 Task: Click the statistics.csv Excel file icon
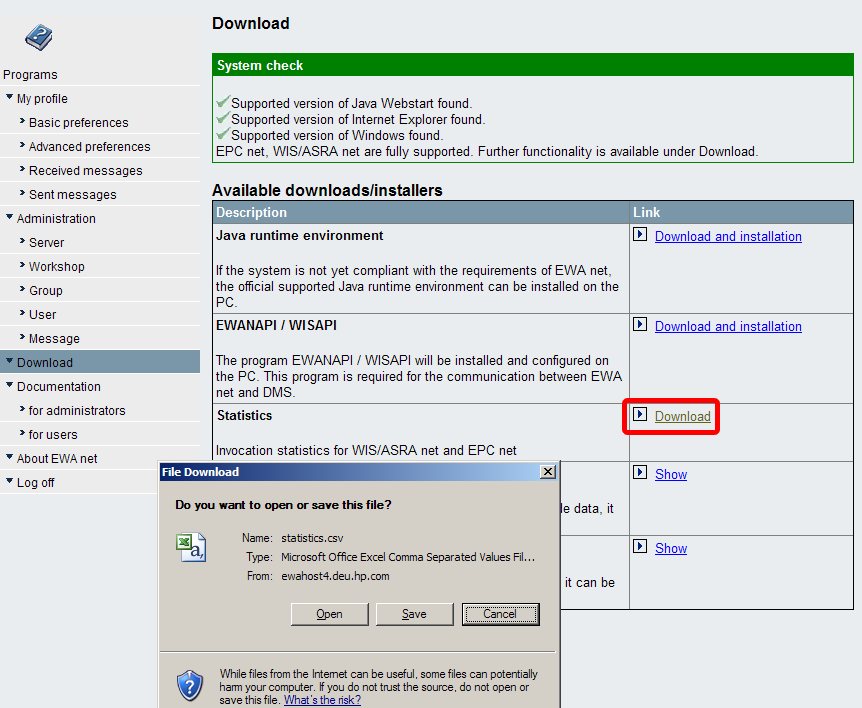click(x=190, y=547)
